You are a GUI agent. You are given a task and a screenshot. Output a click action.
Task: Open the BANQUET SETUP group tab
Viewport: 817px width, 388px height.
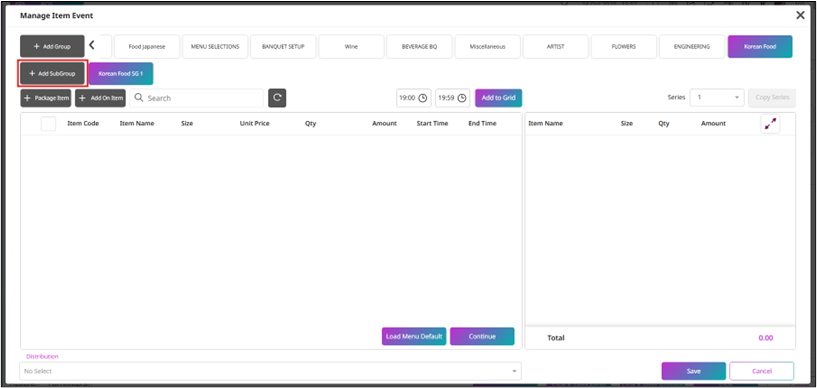coord(283,46)
